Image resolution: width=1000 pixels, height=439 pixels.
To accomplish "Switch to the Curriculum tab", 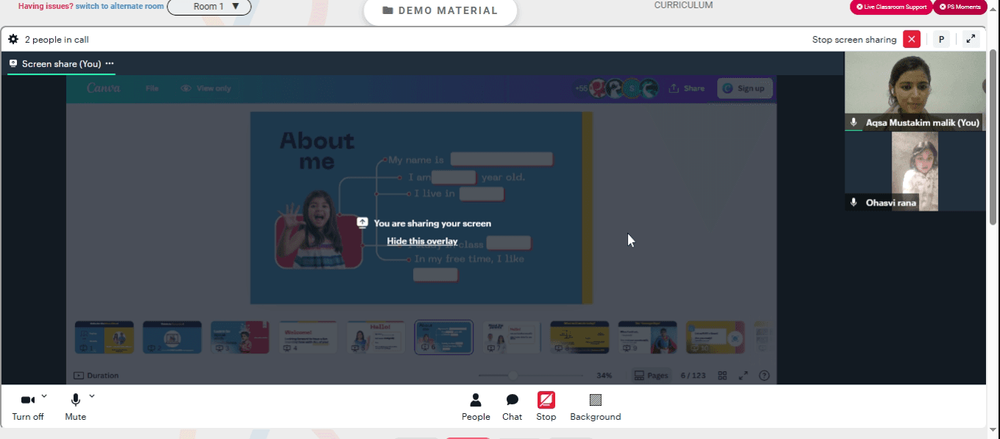I will pos(683,5).
